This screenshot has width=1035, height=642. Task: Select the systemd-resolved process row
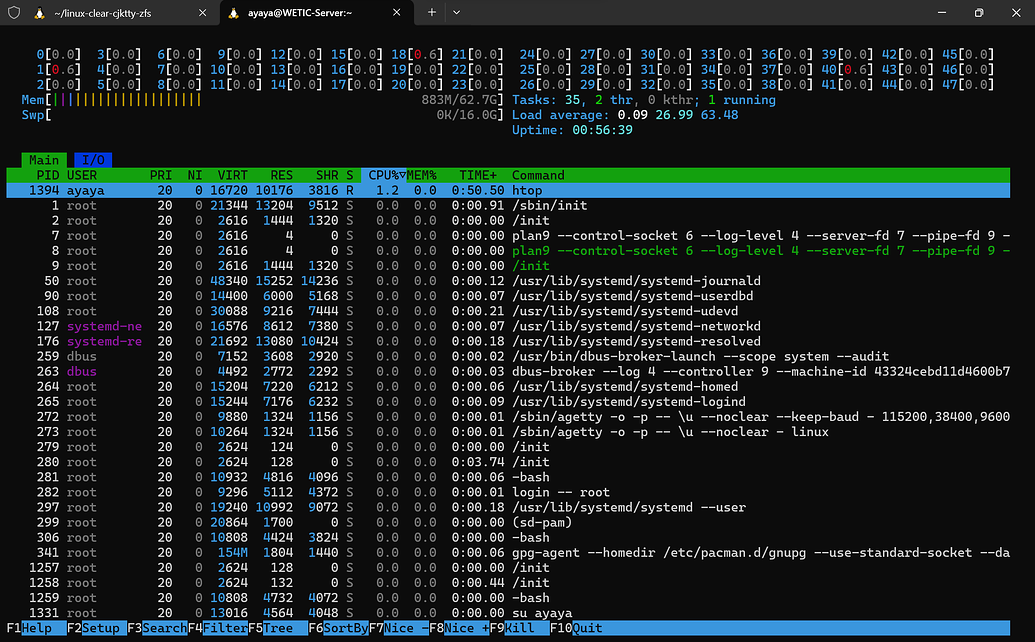[x=508, y=342]
